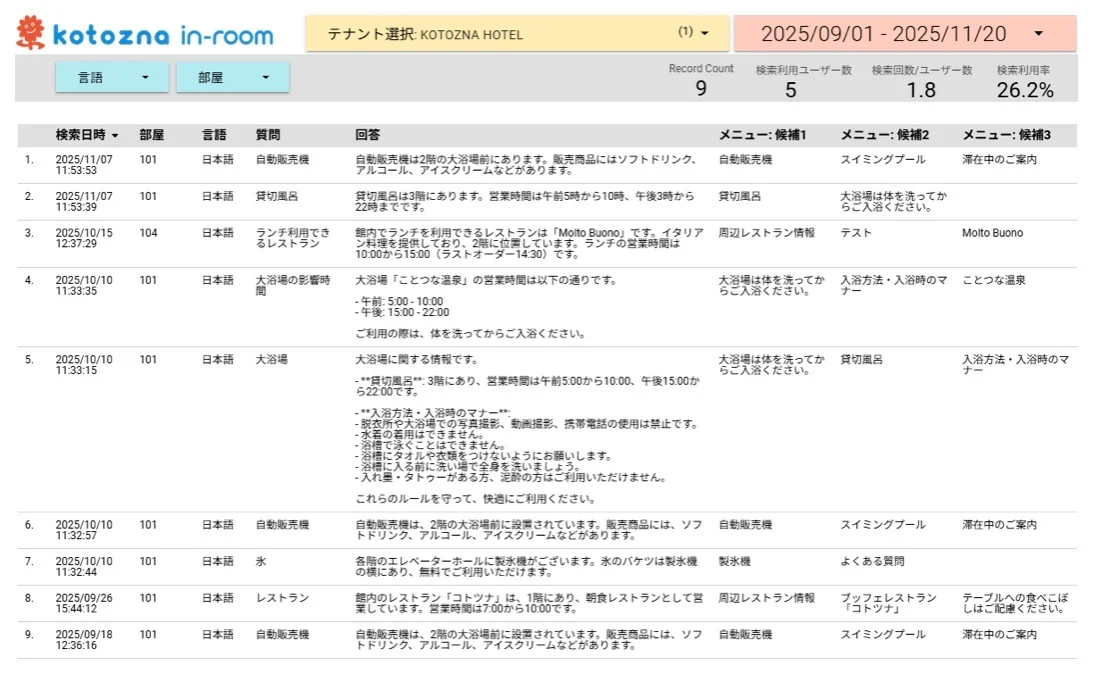Image resolution: width=1094 pixels, height=678 pixels.
Task: Click menu candidate 貸切風呂 in row 5 候補2
Action: (861, 360)
